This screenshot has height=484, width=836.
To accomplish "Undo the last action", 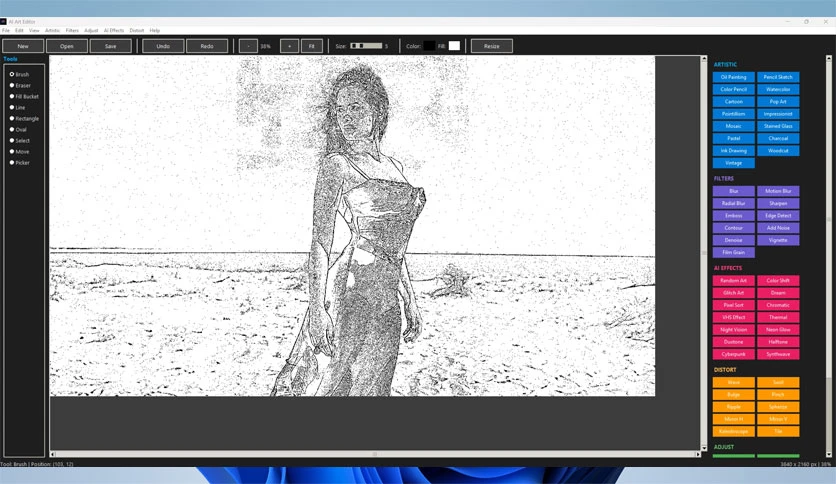I will [x=163, y=46].
